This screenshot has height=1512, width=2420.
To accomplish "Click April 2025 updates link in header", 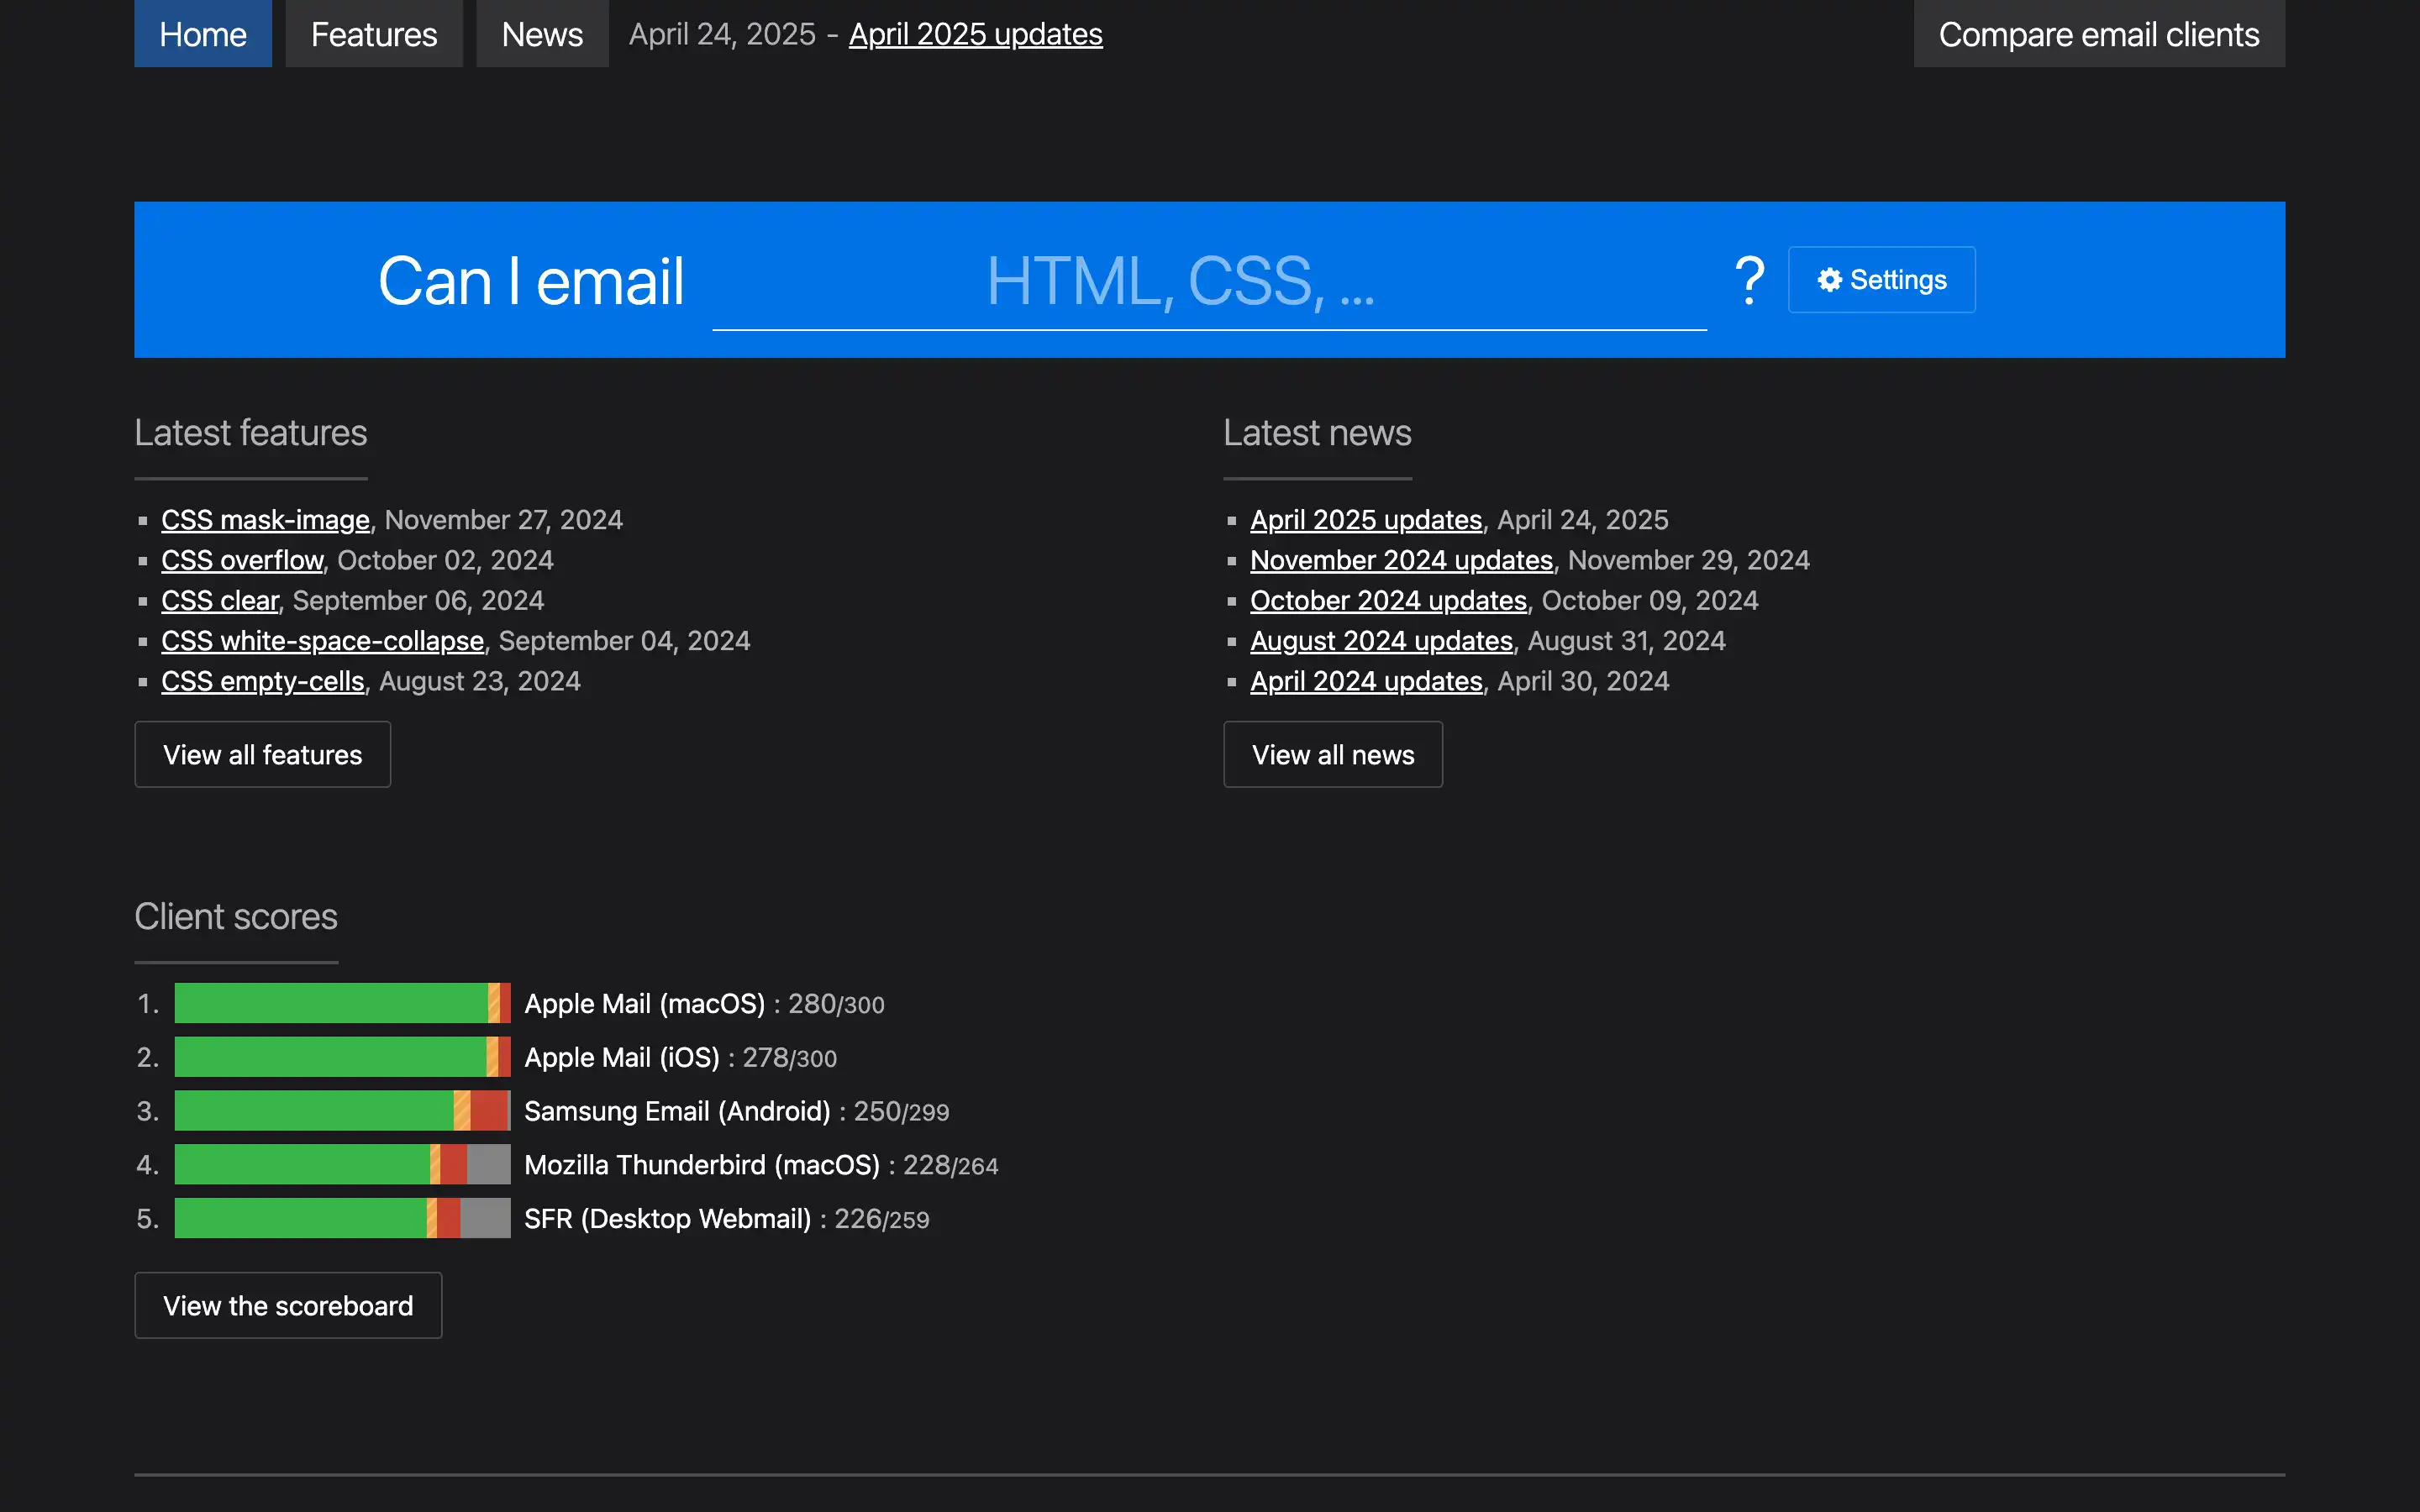I will coord(976,34).
